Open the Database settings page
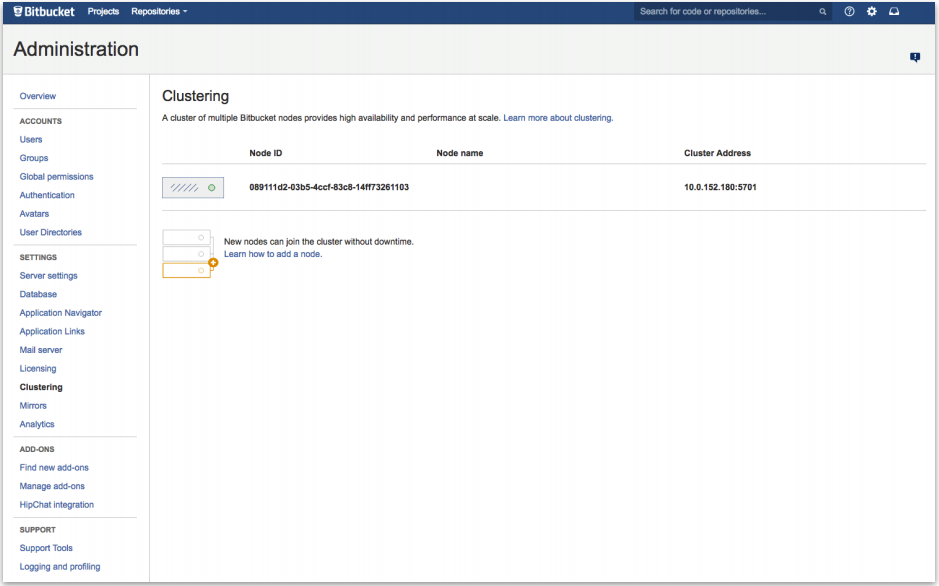The image size is (939, 586). 38,295
